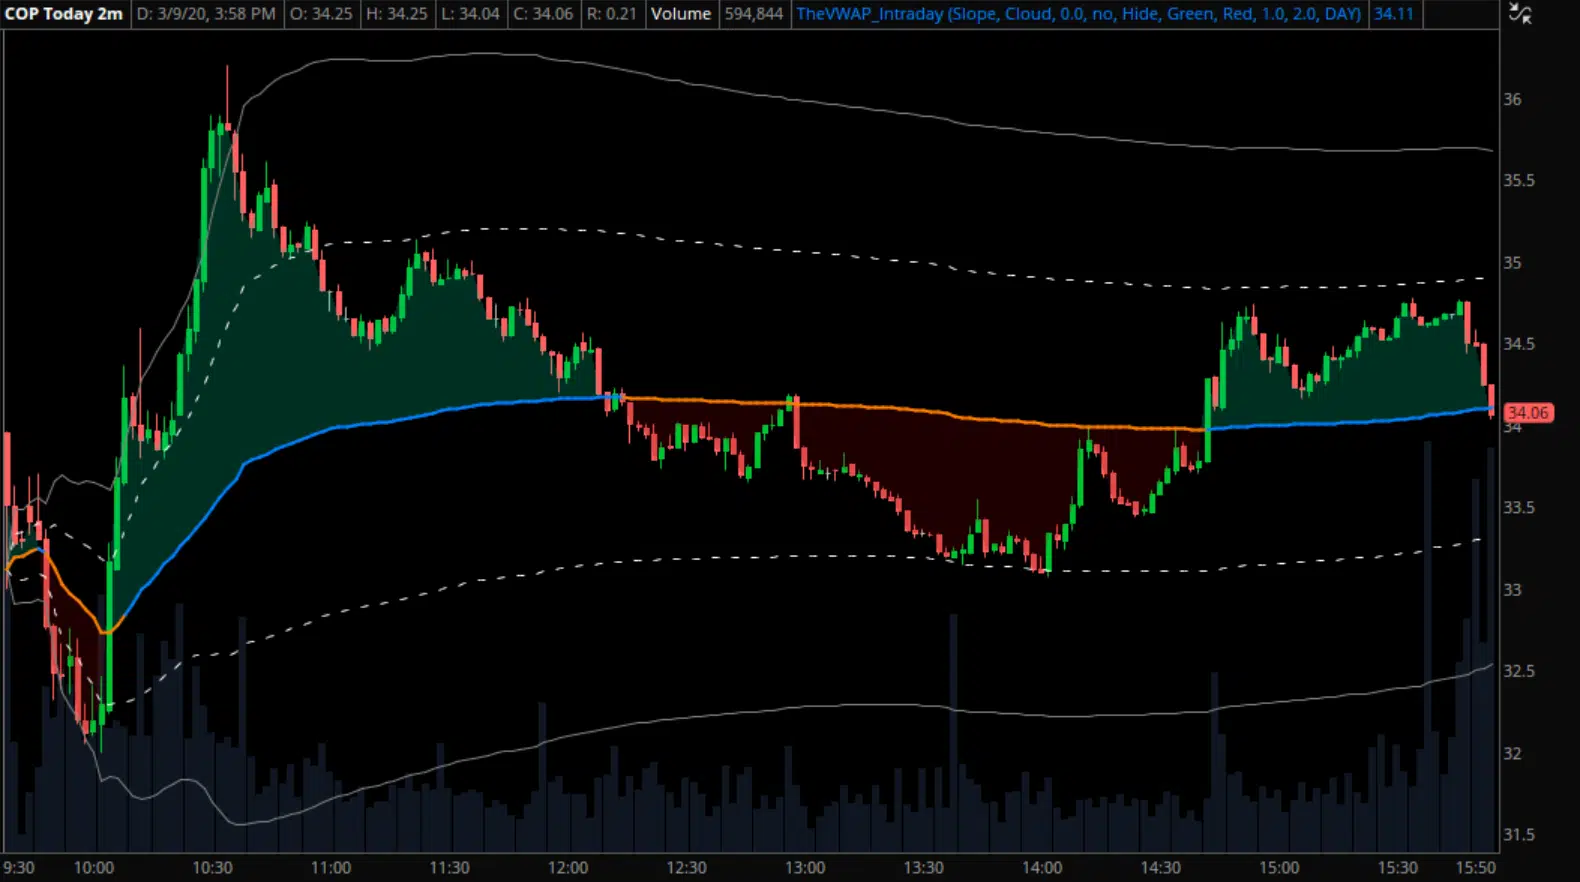This screenshot has width=1580, height=882.
Task: Click the 33 price axis label
Action: [x=1512, y=590]
